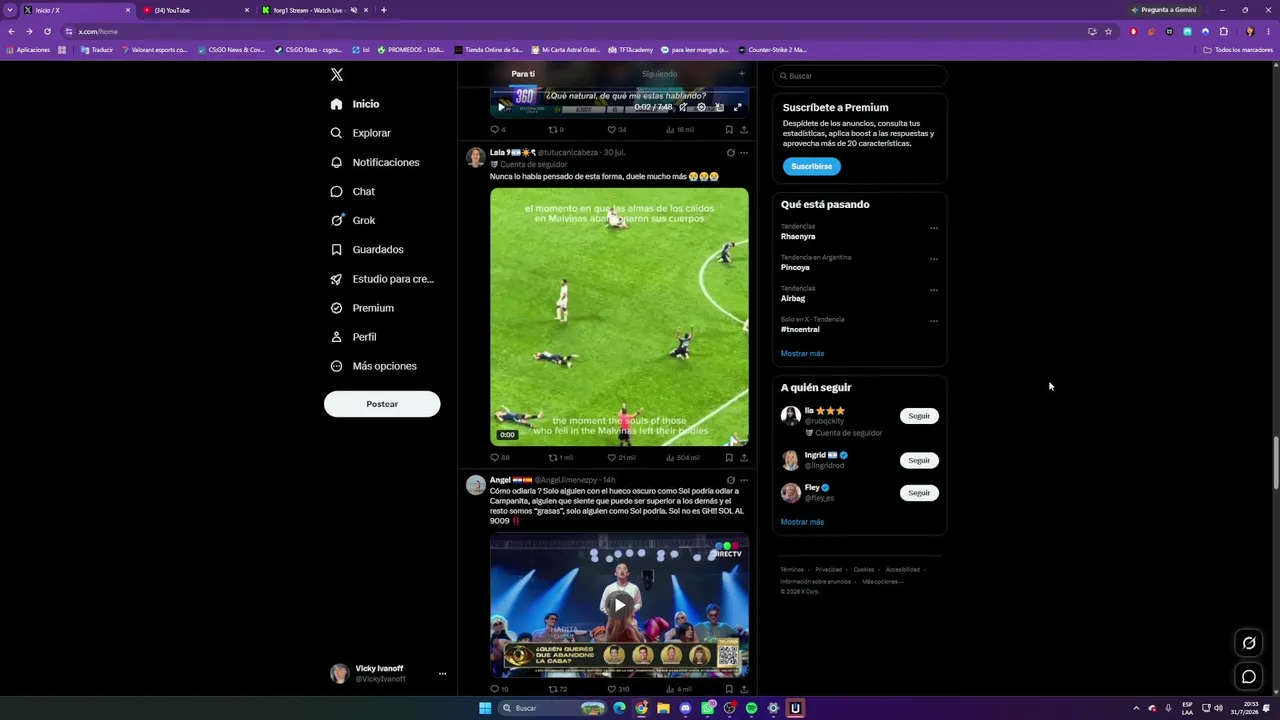This screenshot has height=720, width=1280.
Task: Like the post with 21 mil likes
Action: pyautogui.click(x=621, y=458)
